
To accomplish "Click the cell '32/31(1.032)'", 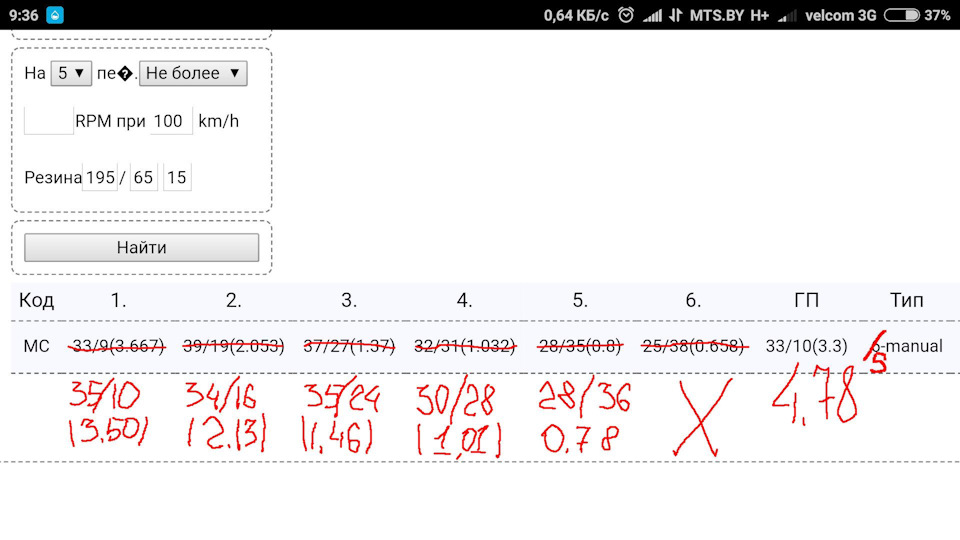I will point(465,347).
